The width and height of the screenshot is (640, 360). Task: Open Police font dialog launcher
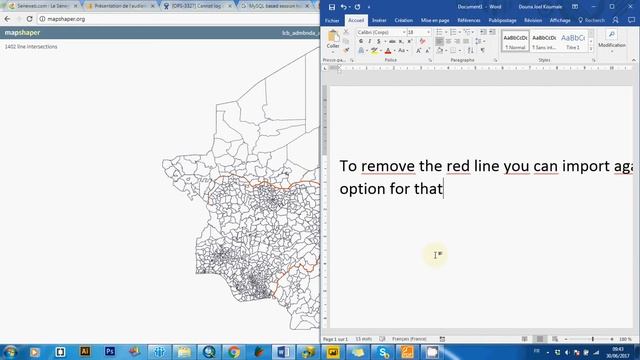click(430, 60)
